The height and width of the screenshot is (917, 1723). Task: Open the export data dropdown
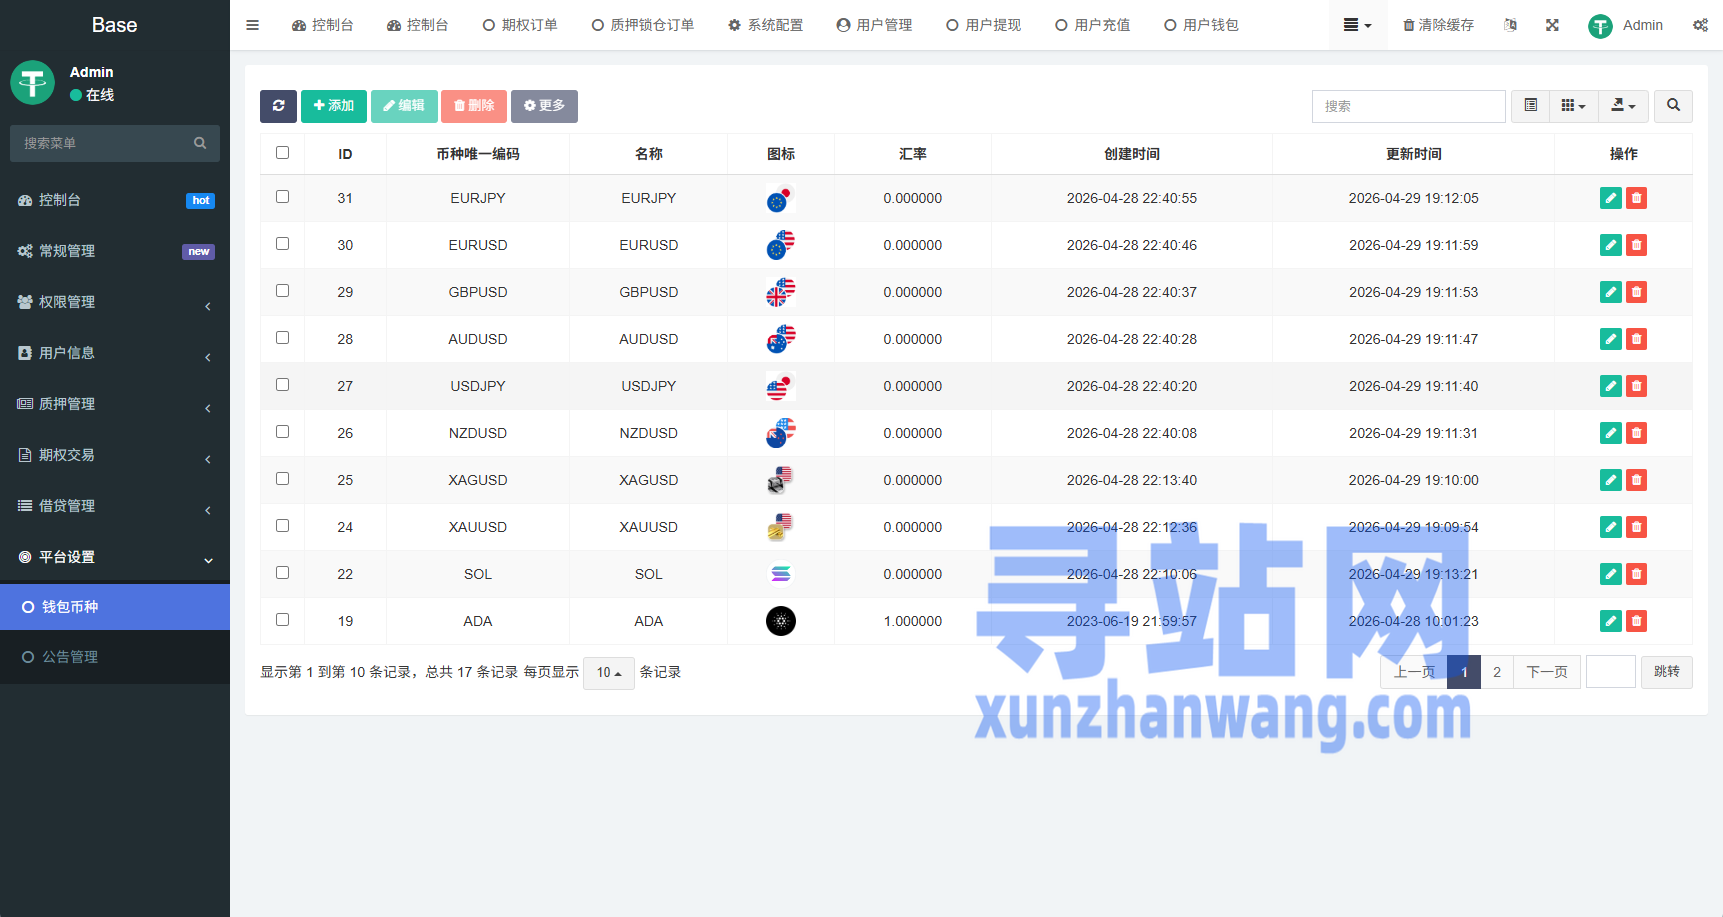(1623, 106)
